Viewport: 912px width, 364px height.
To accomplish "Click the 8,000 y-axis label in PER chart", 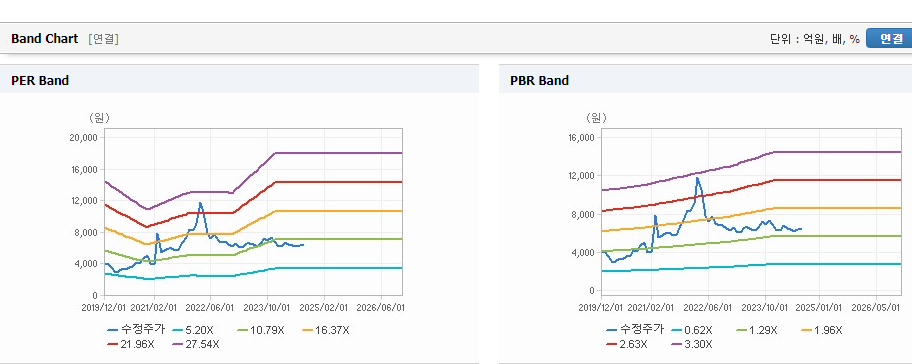I will 86,233.
